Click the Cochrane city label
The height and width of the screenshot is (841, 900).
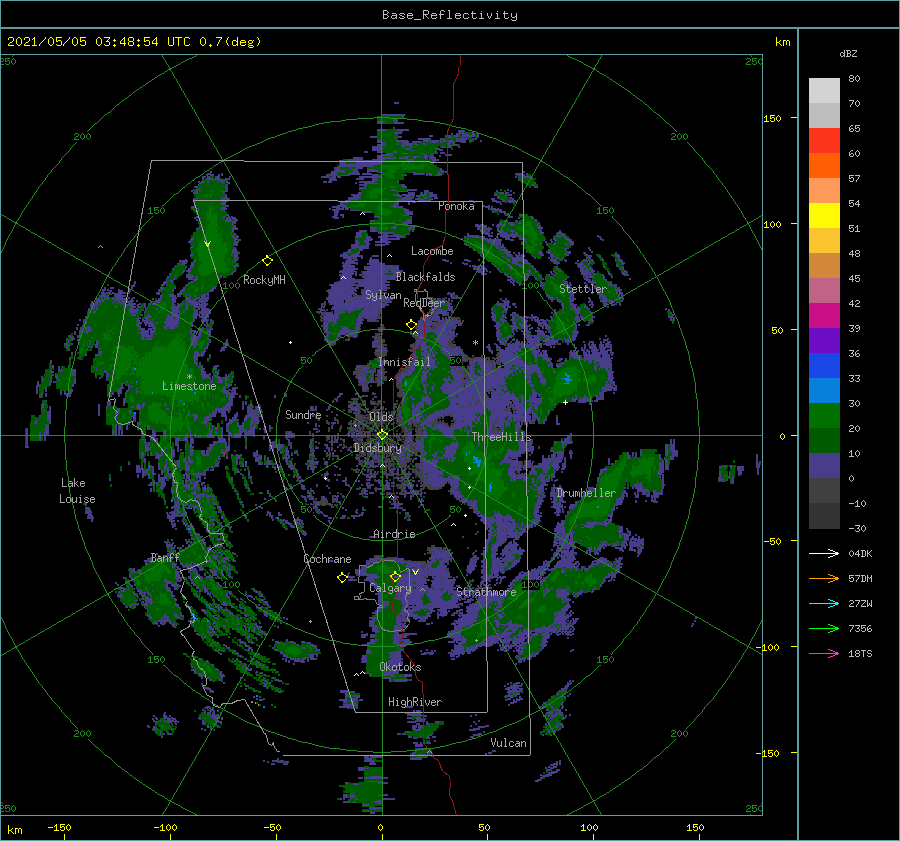(327, 559)
